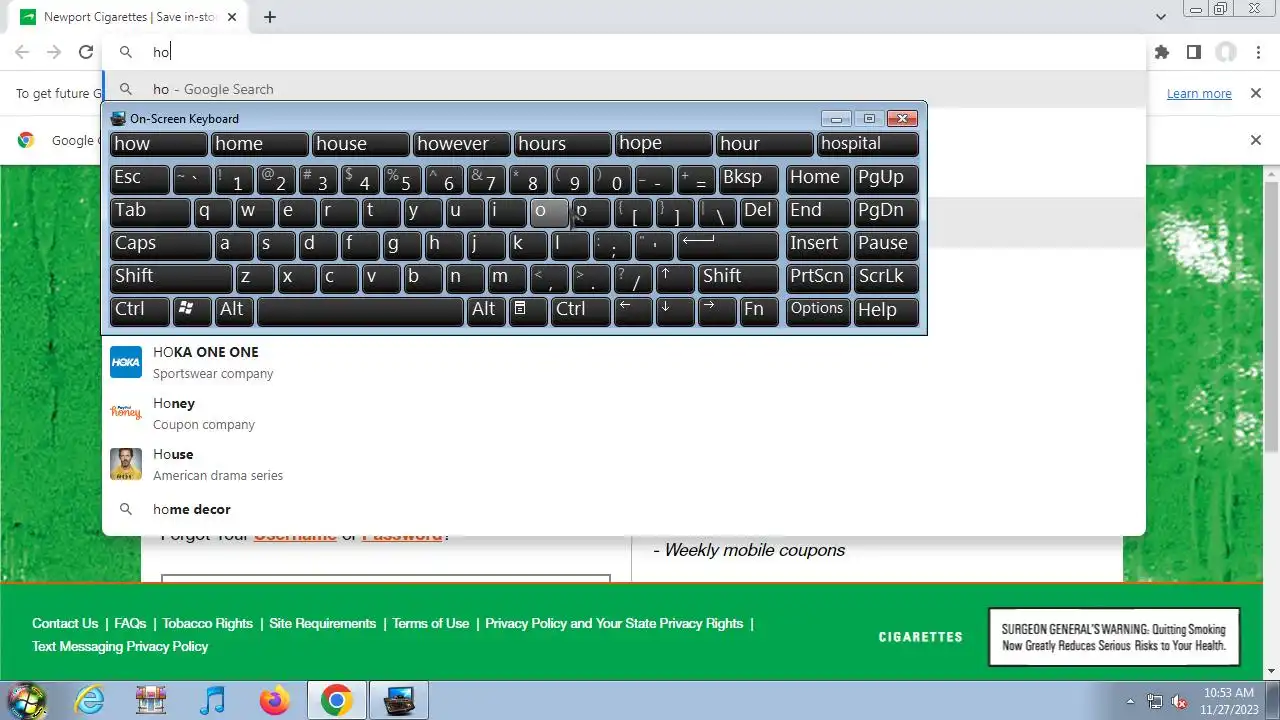Toggle Caps key on On-Screen Keyboard
The width and height of the screenshot is (1280, 720).
pos(160,245)
